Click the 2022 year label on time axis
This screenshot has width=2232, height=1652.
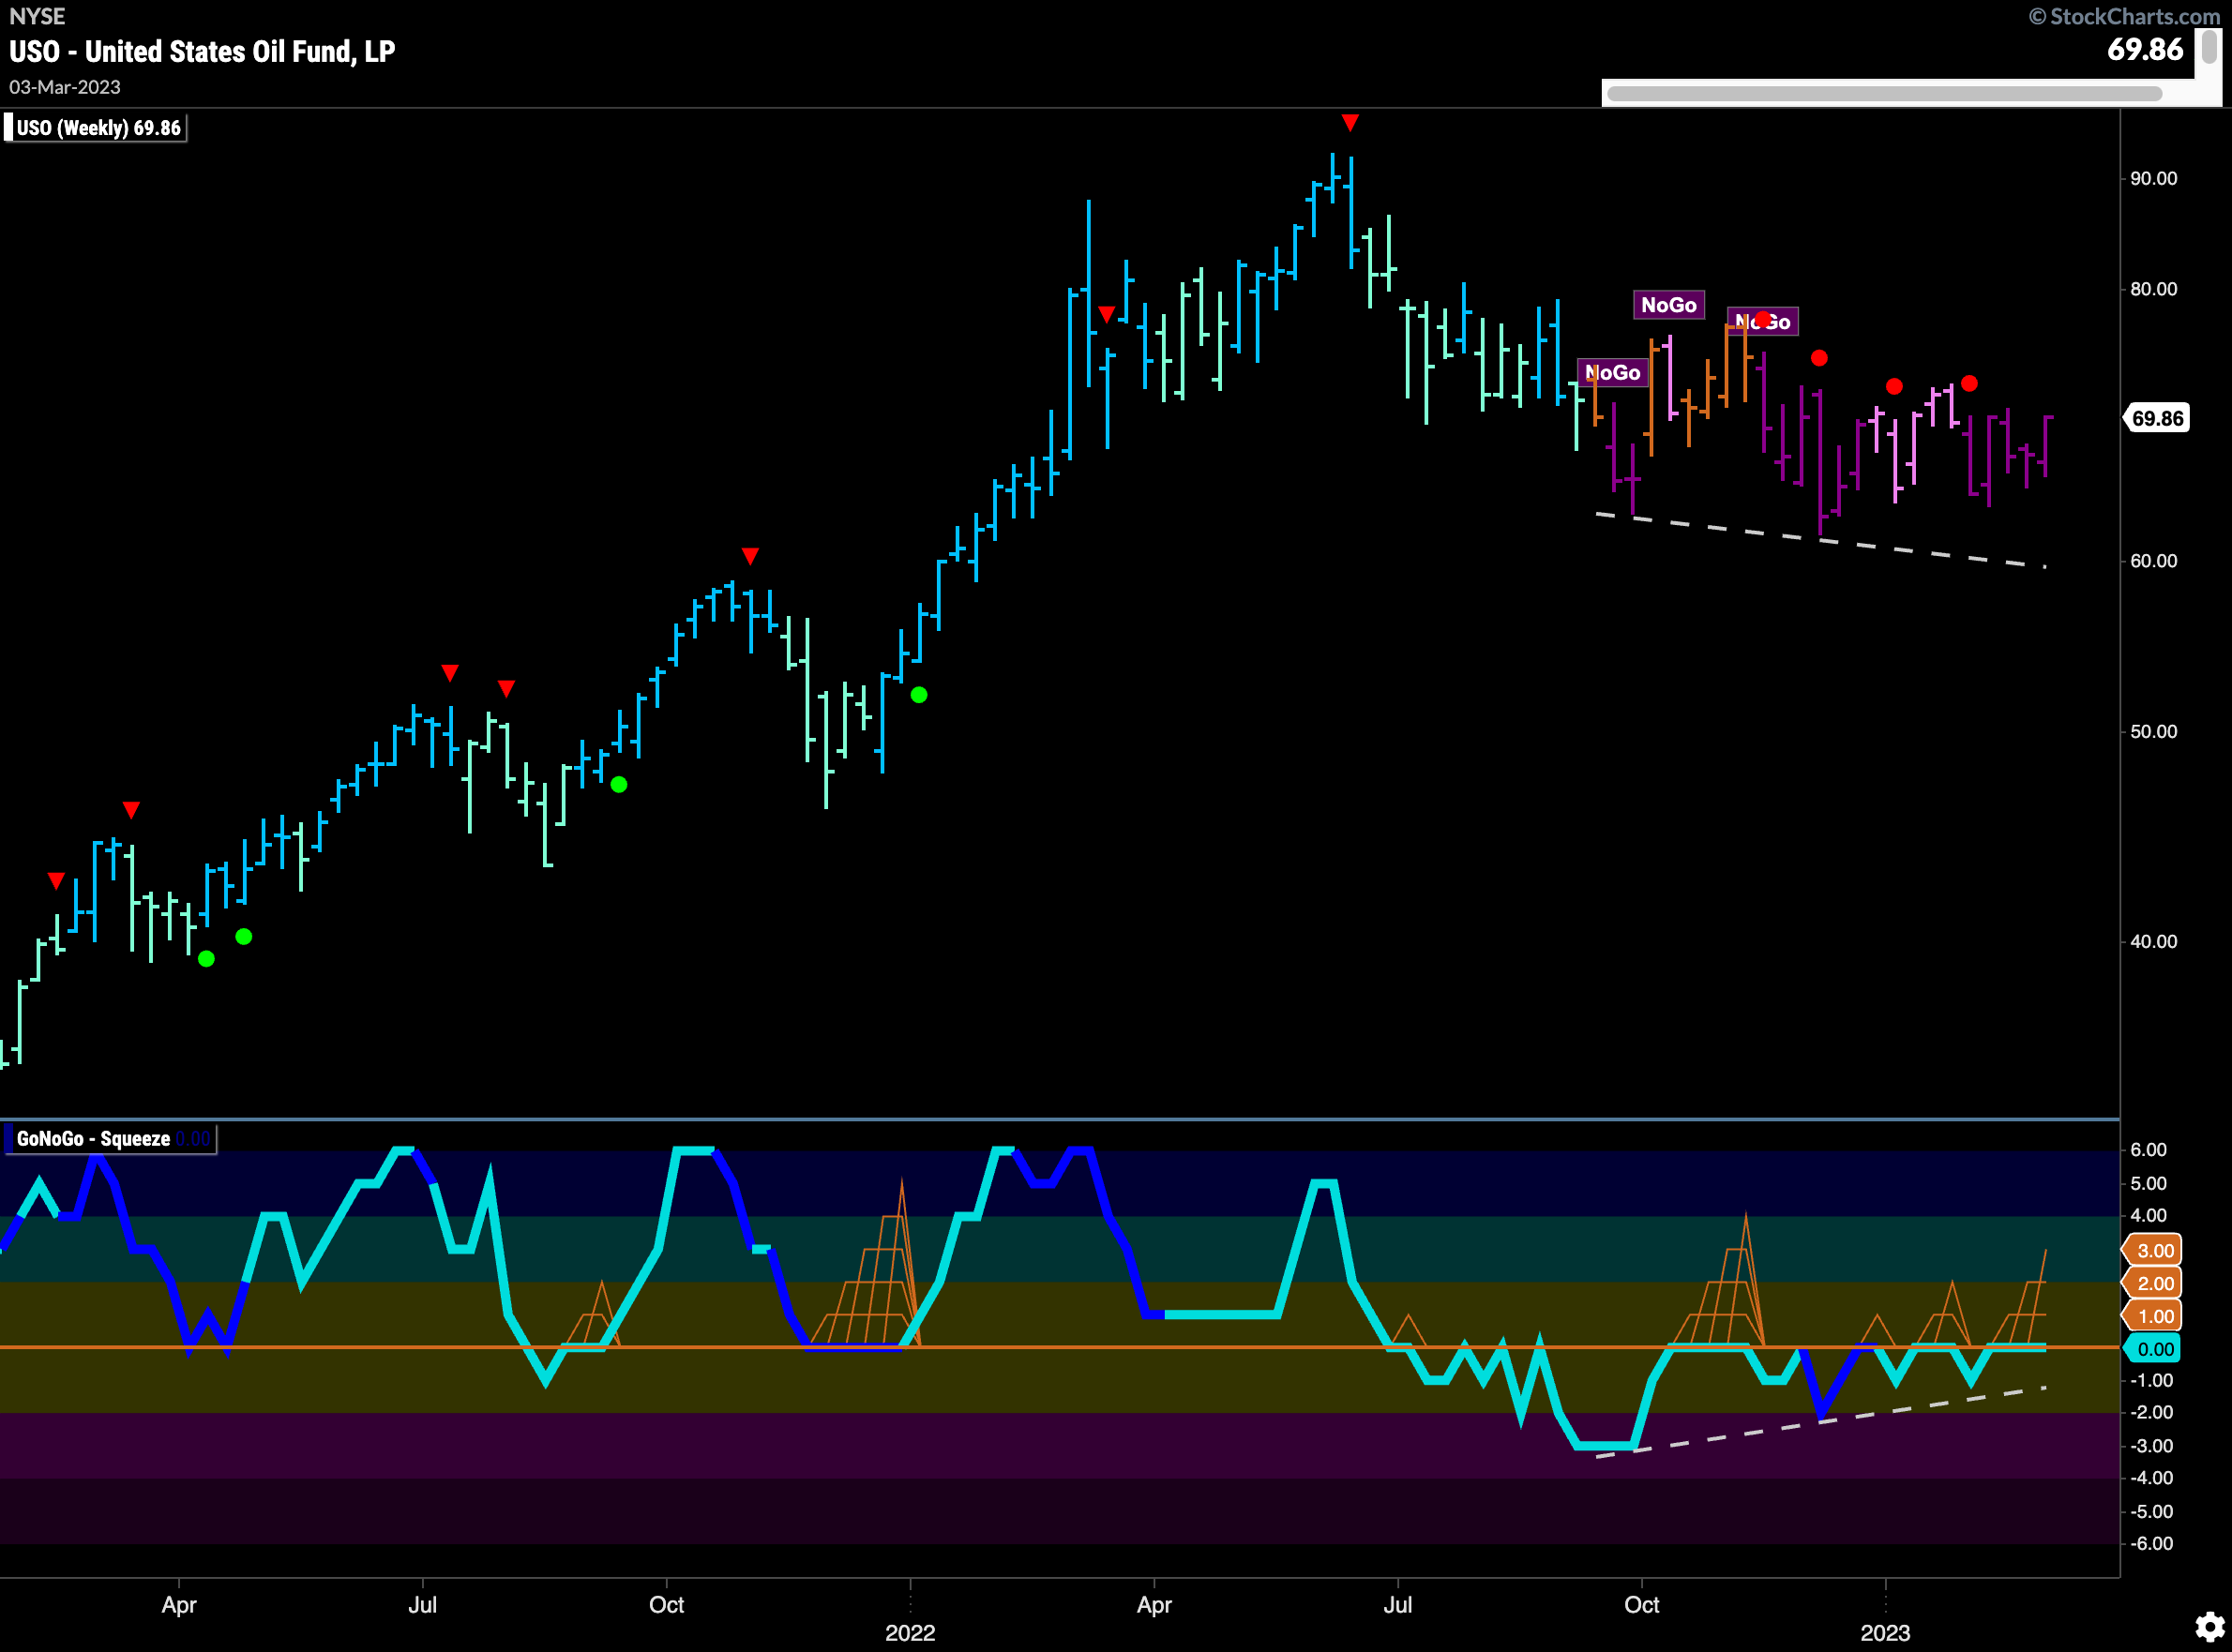click(x=910, y=1633)
